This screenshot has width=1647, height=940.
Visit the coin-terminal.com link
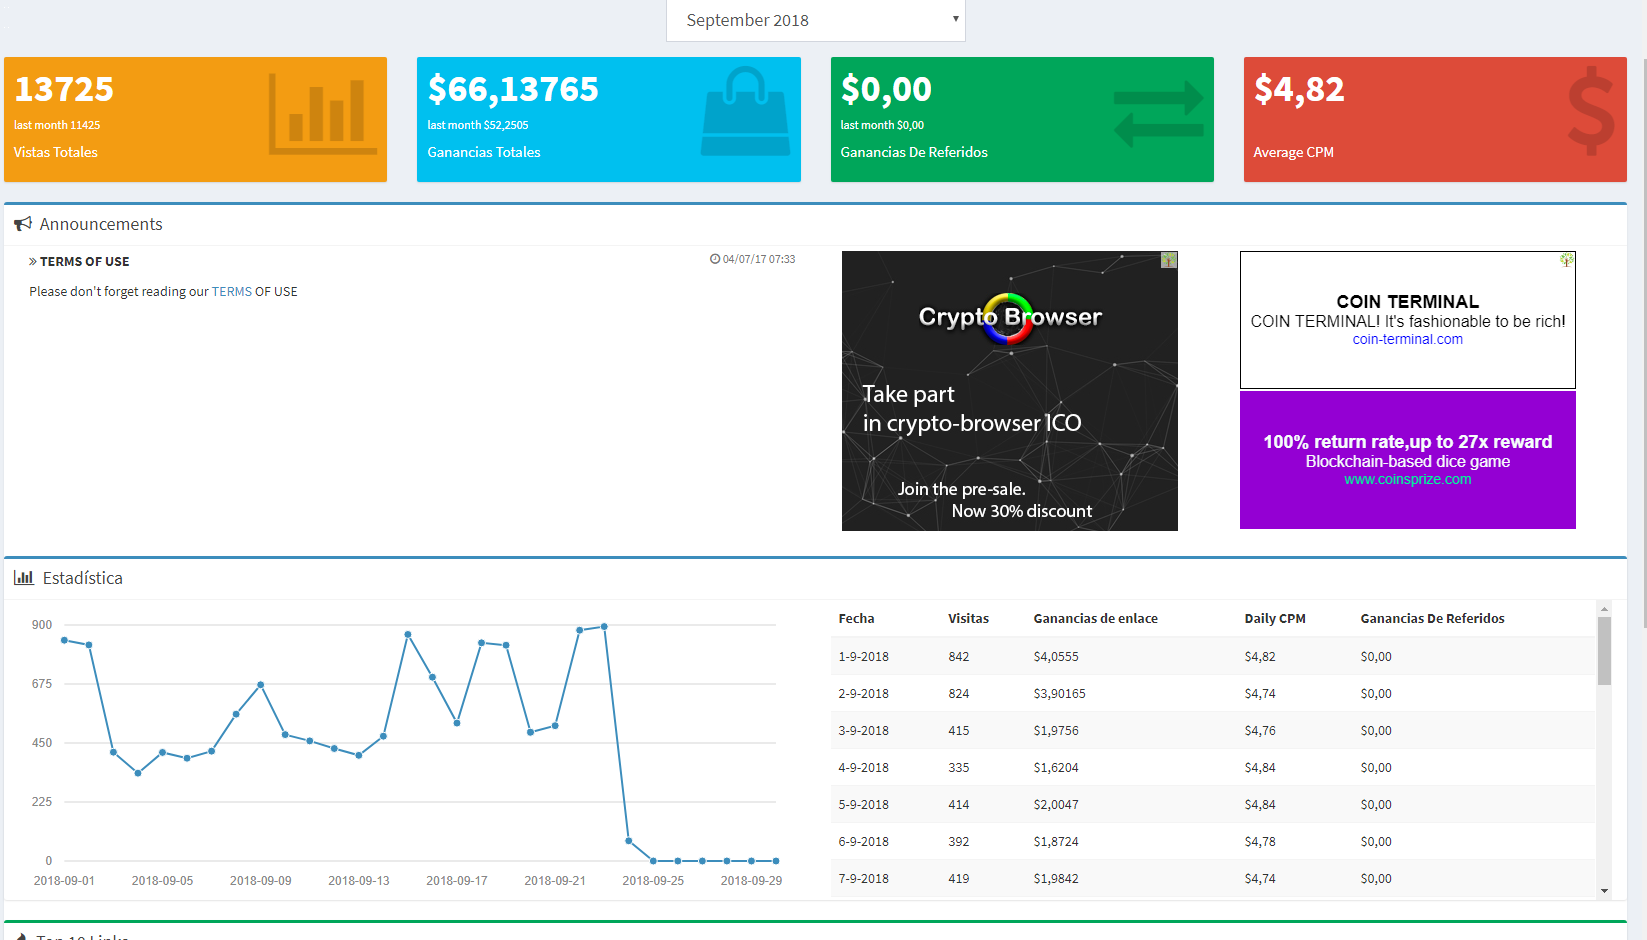[x=1408, y=340]
